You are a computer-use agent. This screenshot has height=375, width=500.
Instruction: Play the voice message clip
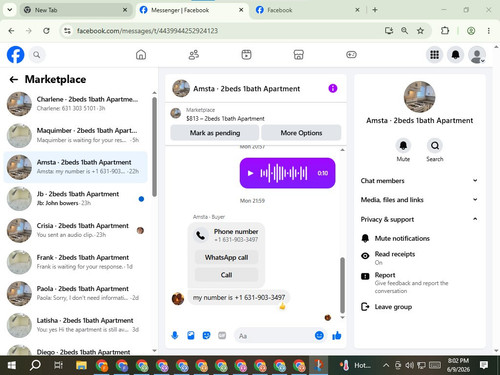[x=250, y=173]
